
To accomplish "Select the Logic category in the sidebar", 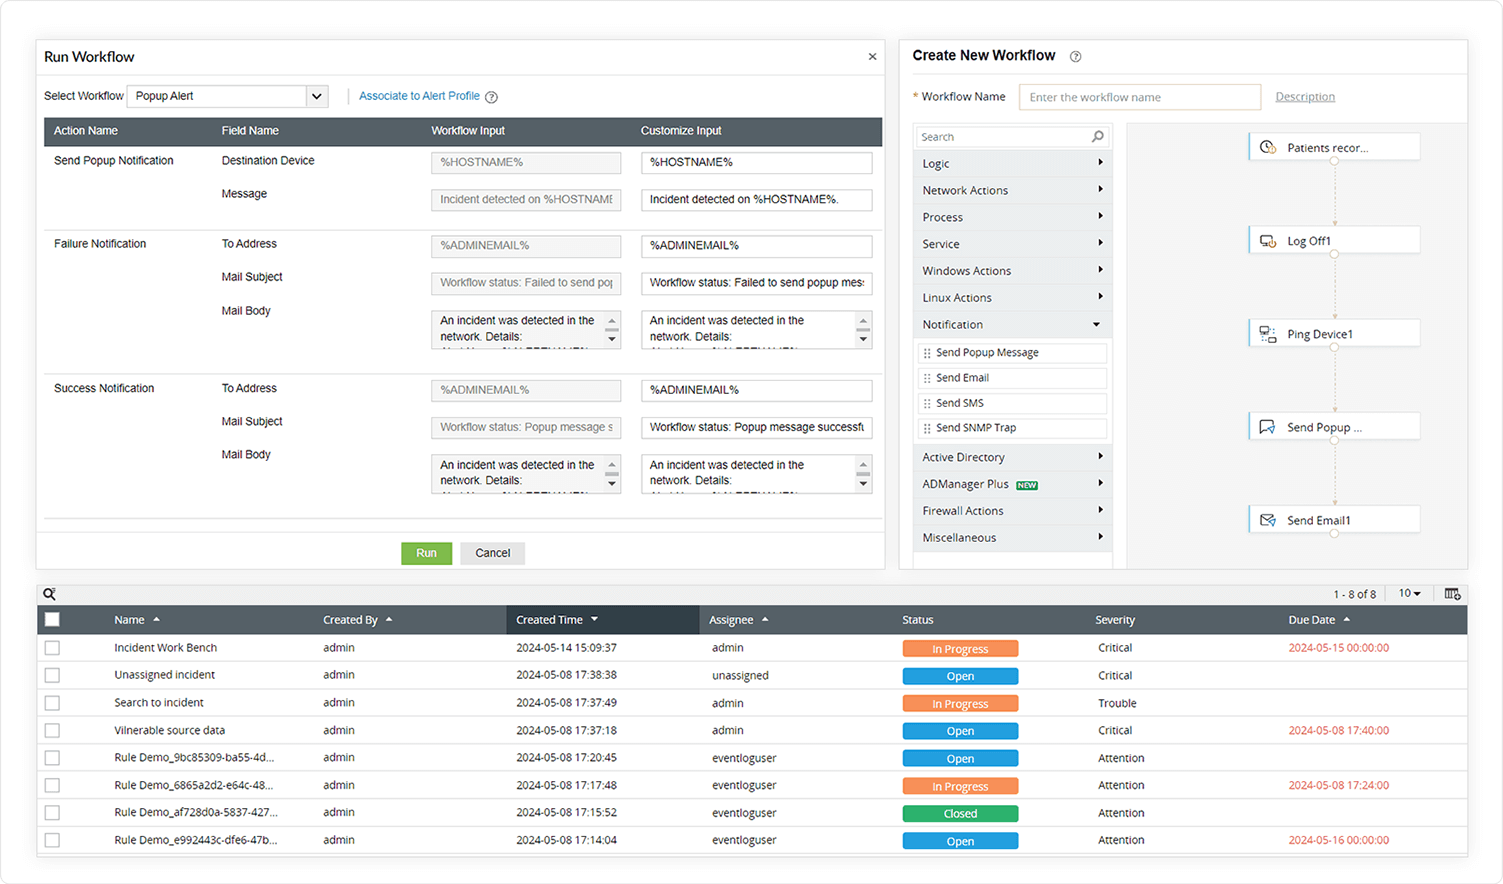I will 1011,163.
